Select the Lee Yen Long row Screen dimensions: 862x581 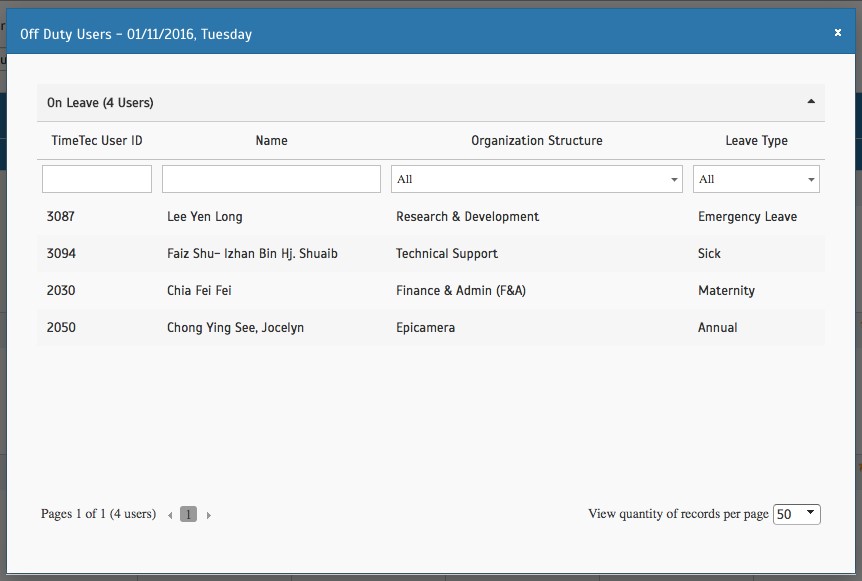coord(431,217)
